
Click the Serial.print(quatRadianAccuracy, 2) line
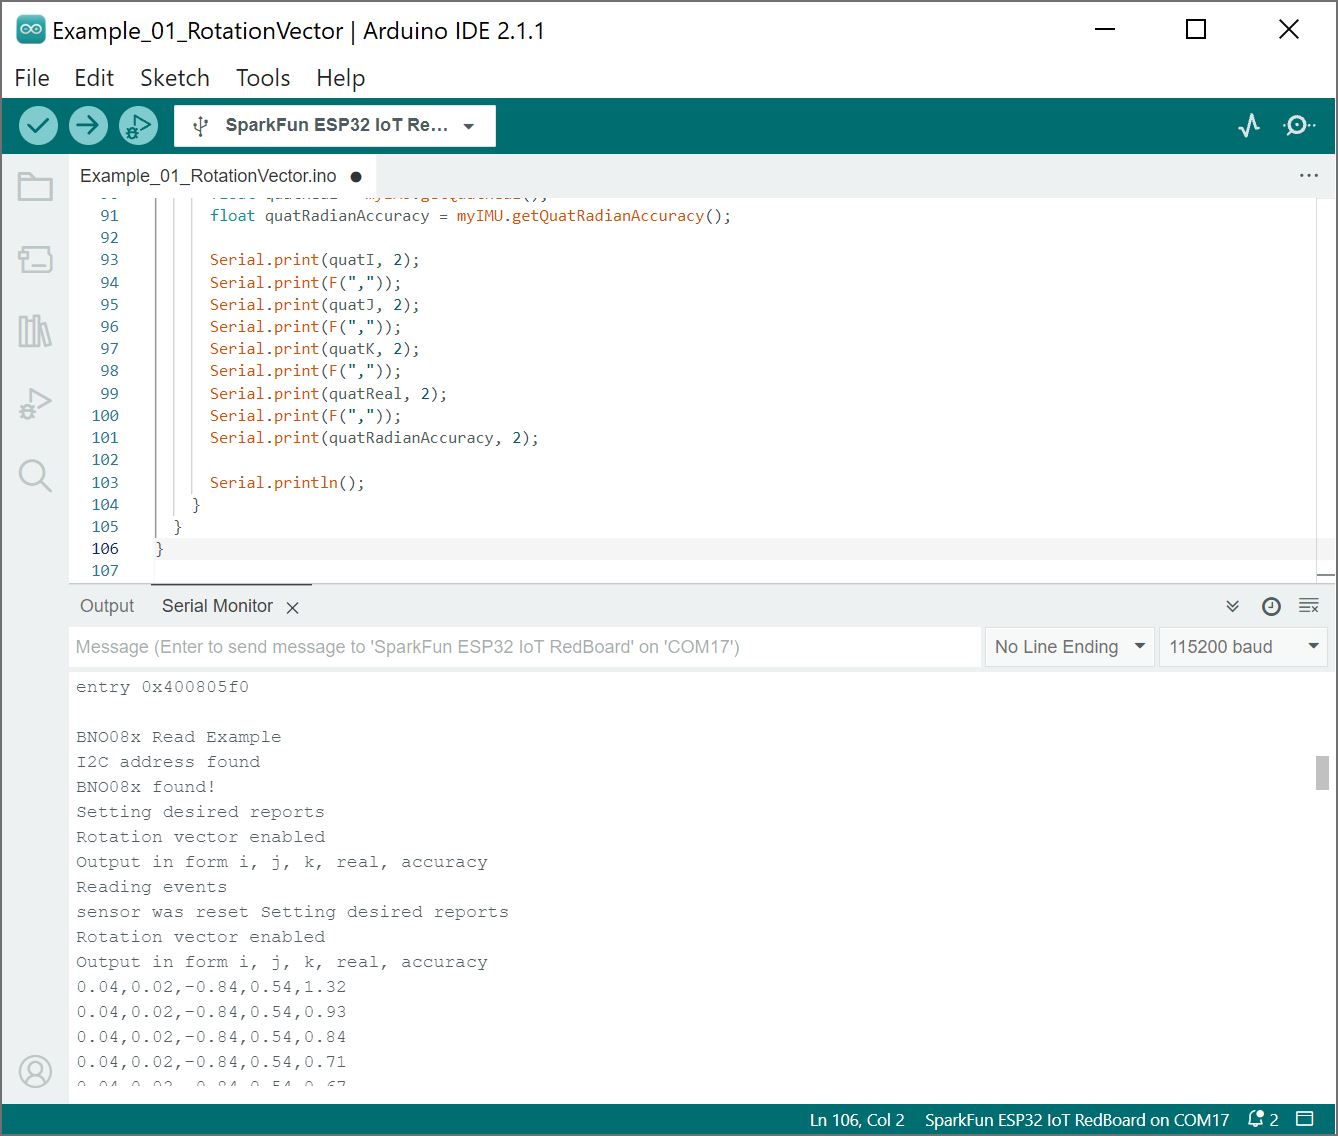374,438
